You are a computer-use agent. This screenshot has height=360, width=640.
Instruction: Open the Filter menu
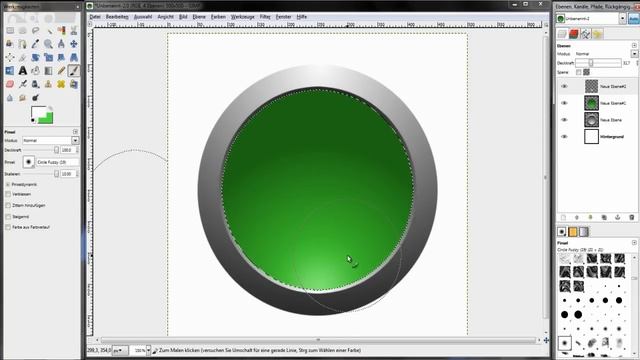(265, 17)
